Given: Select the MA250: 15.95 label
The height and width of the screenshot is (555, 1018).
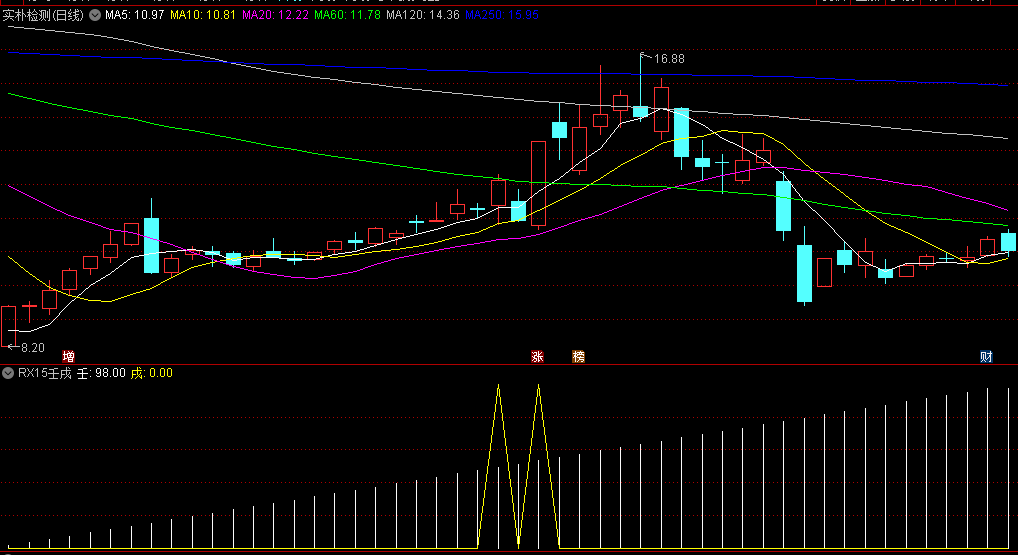Looking at the screenshot, I should click(x=502, y=15).
